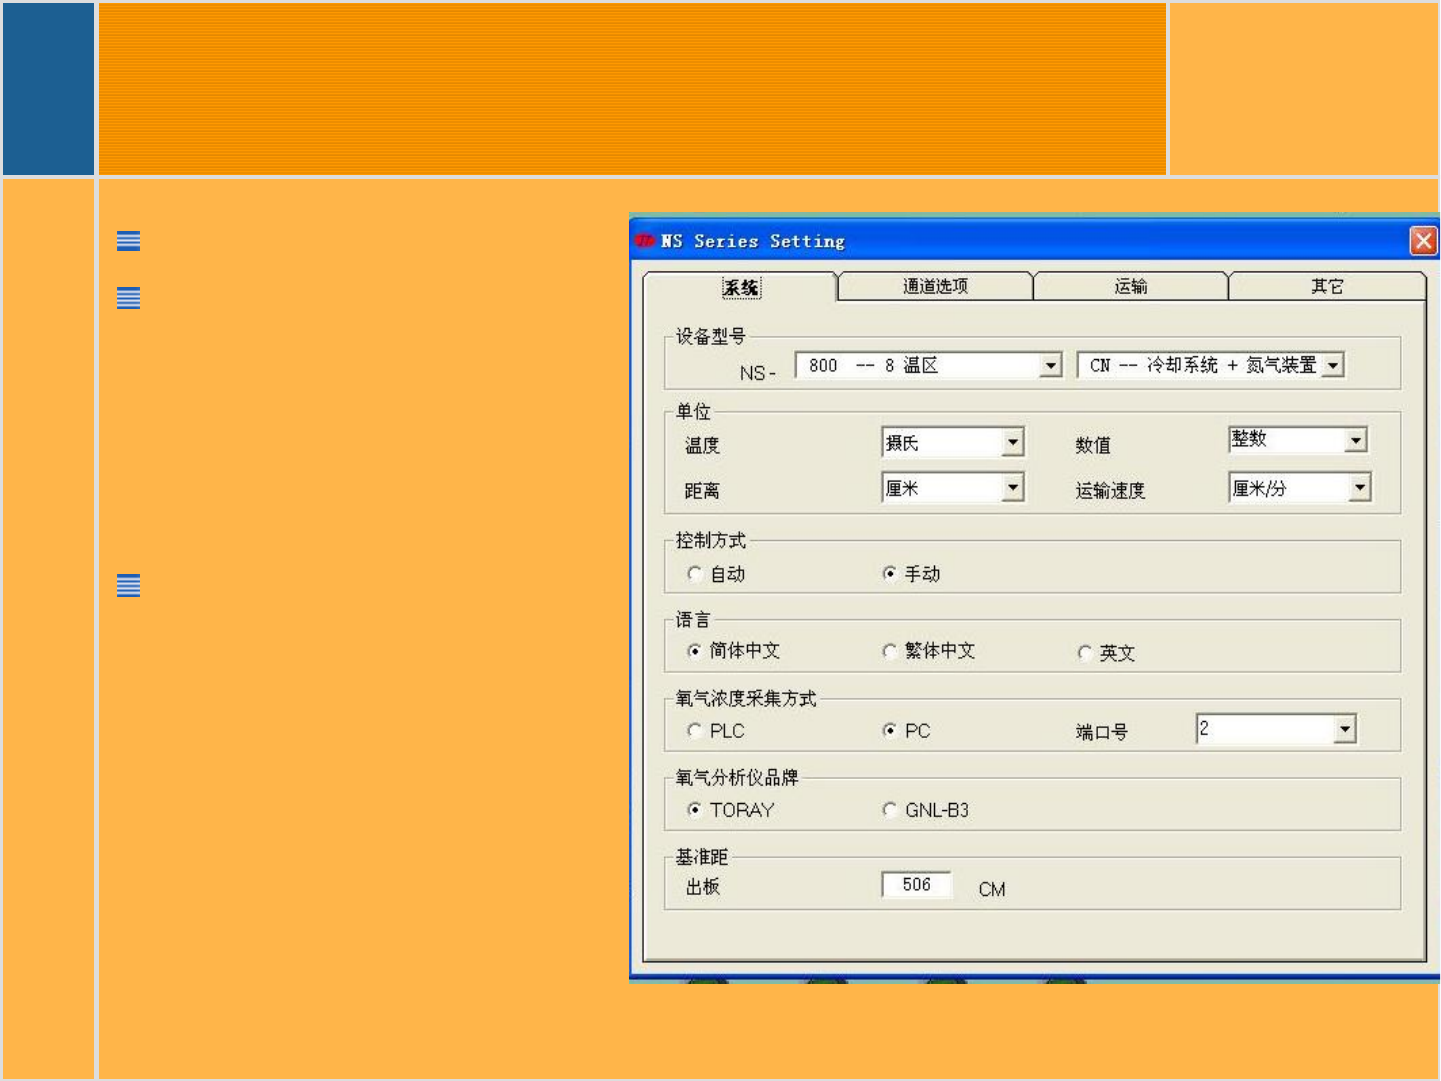
Task: Open the 通道选项 tab
Action: pos(935,286)
